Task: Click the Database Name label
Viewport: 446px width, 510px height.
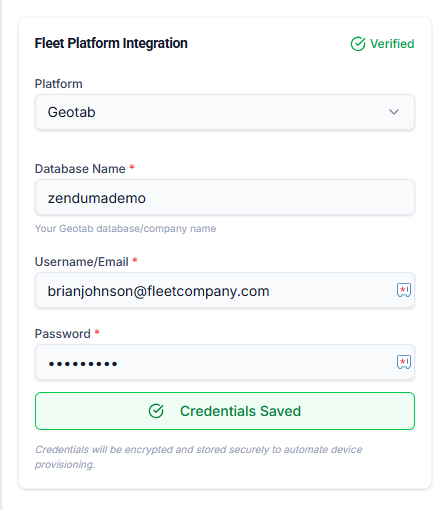Action: click(80, 169)
